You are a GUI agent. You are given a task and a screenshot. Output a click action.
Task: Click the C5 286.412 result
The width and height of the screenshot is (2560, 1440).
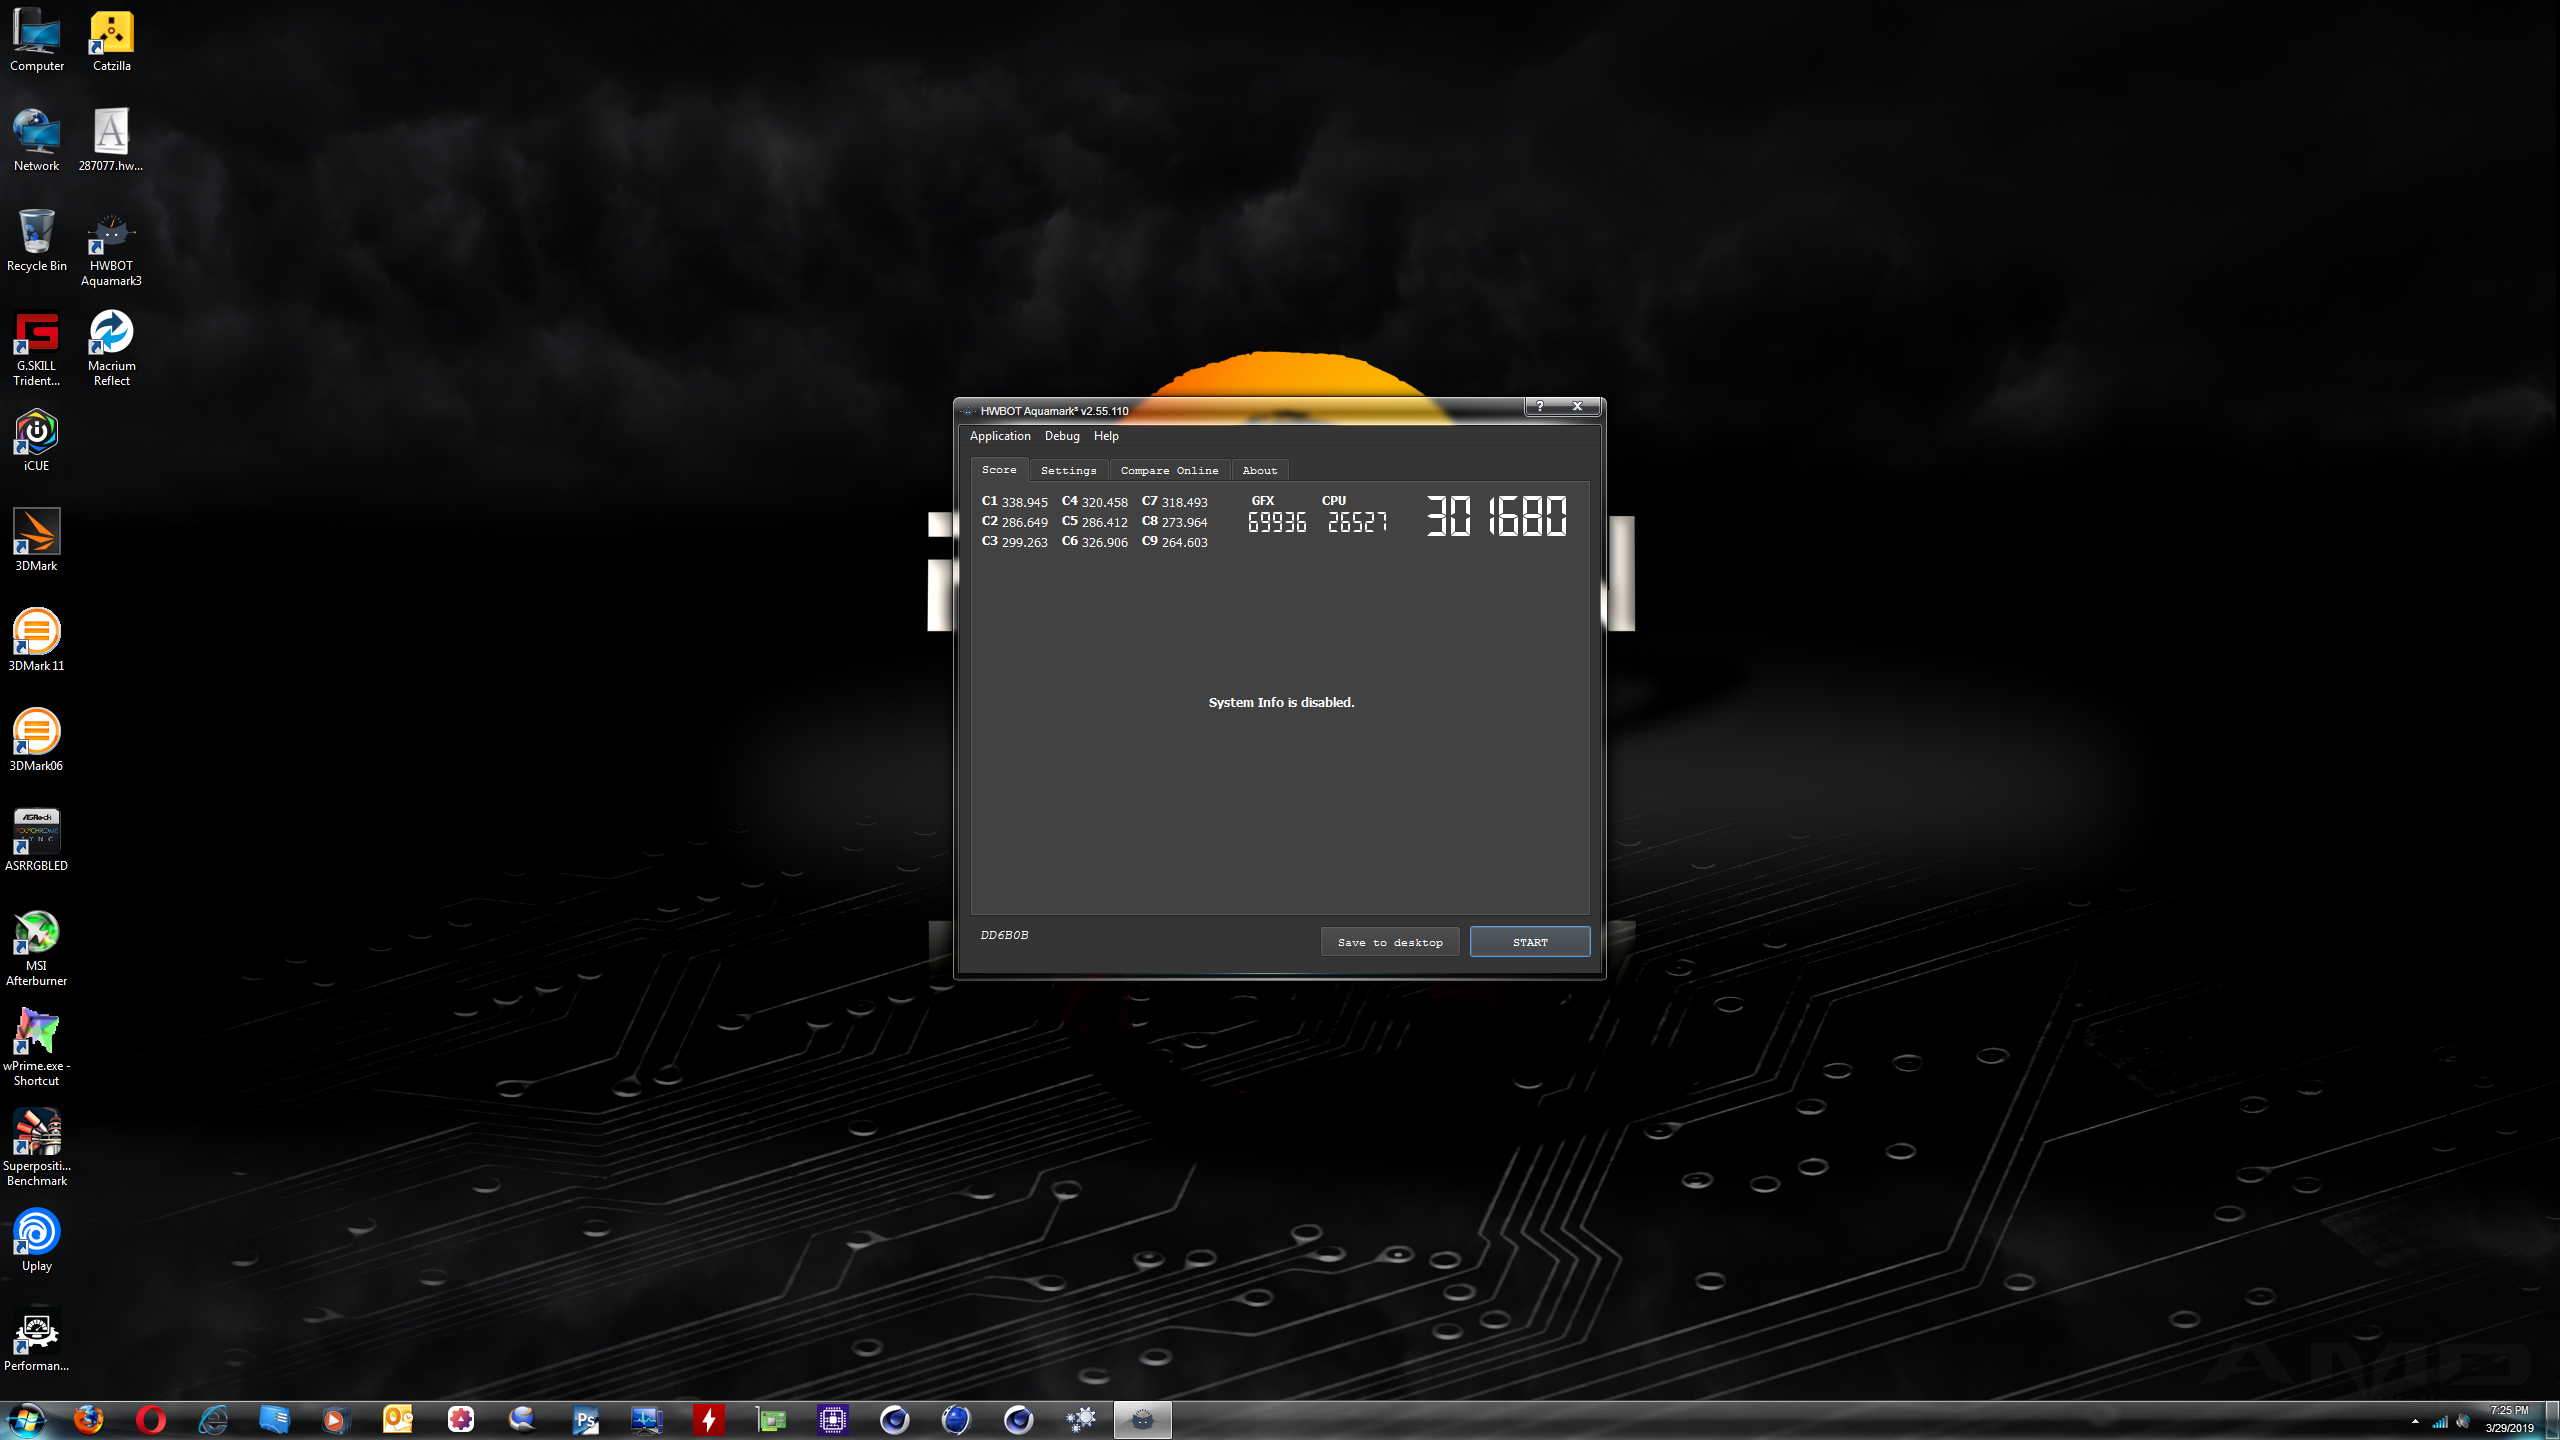[1094, 522]
